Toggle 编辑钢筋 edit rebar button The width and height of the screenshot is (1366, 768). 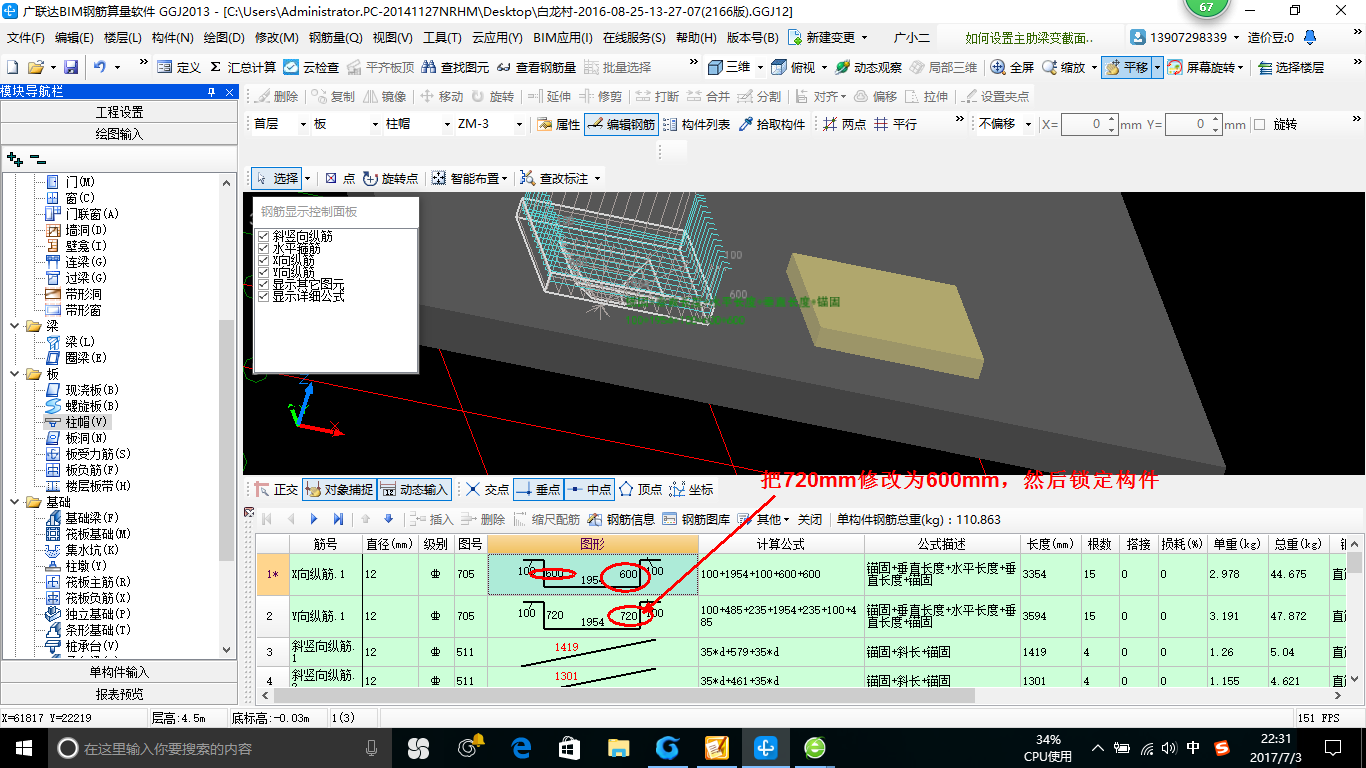[x=621, y=124]
